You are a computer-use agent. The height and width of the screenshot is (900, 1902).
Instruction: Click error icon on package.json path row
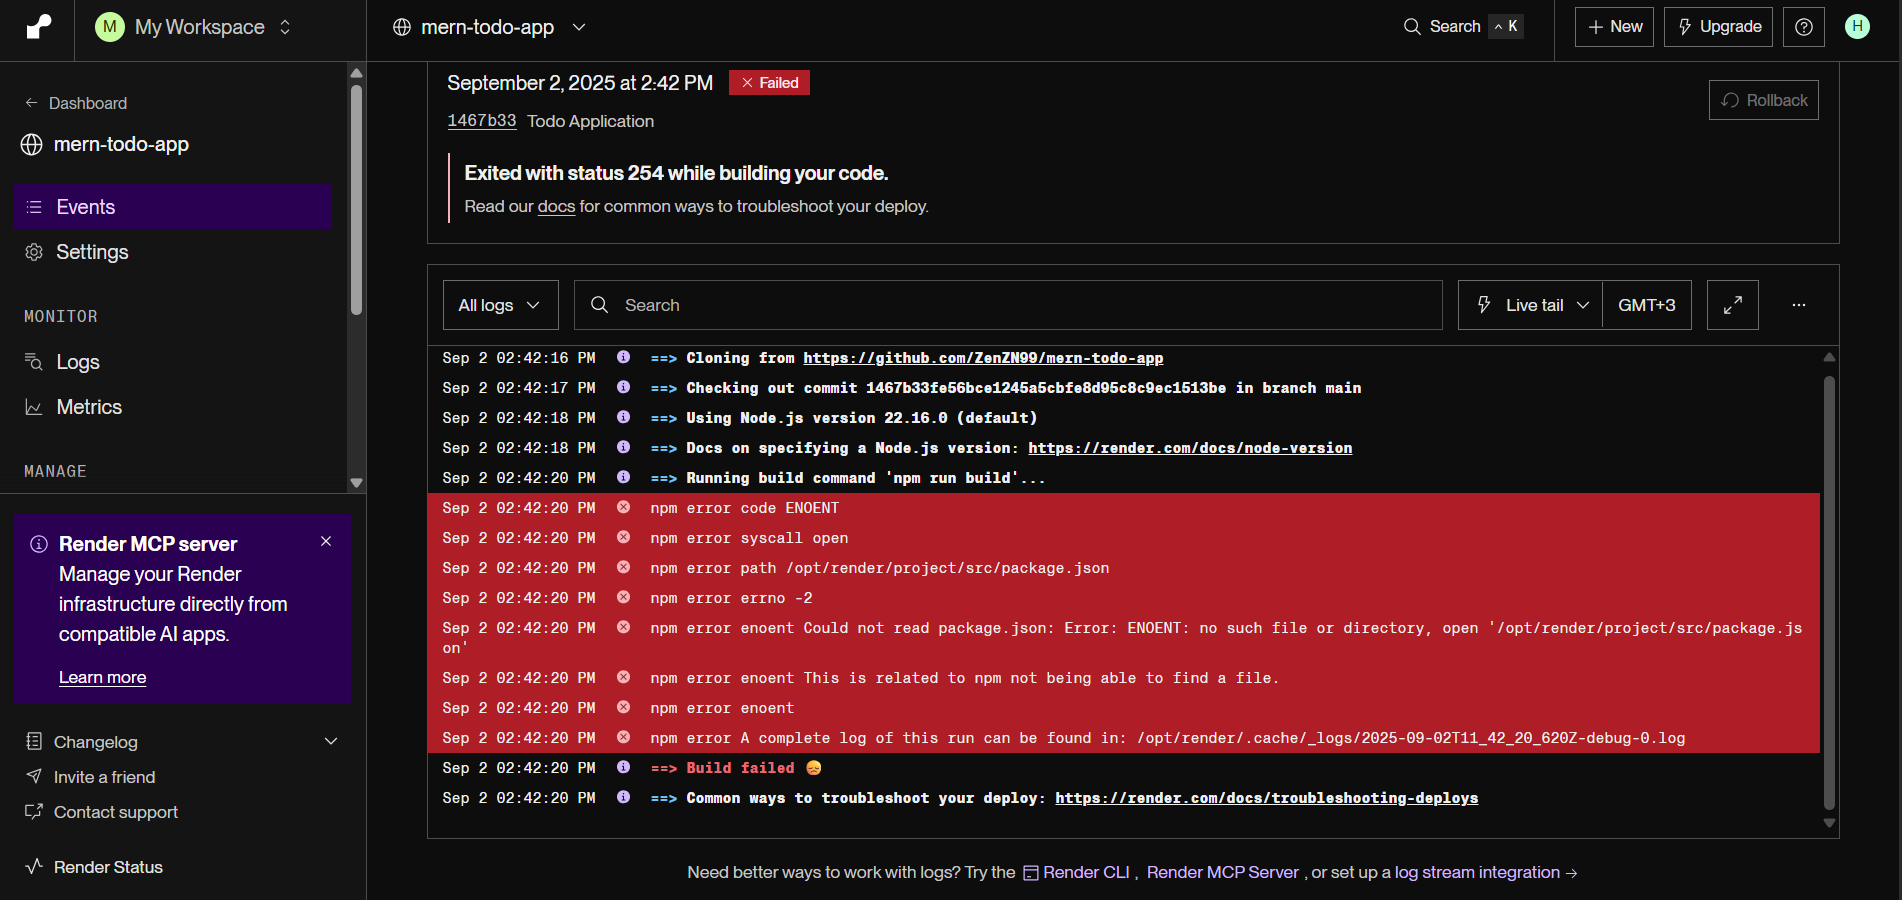(x=623, y=567)
